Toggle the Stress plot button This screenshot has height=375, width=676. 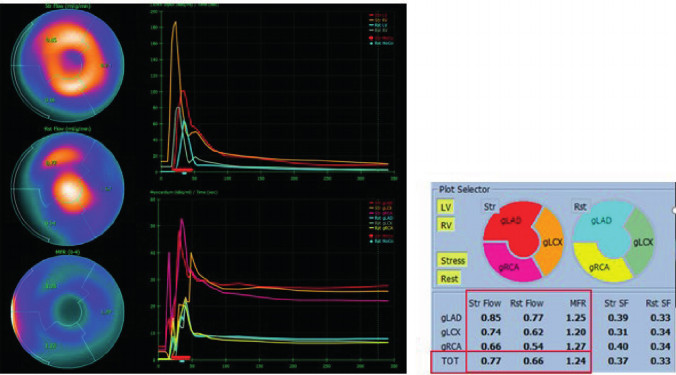(453, 260)
